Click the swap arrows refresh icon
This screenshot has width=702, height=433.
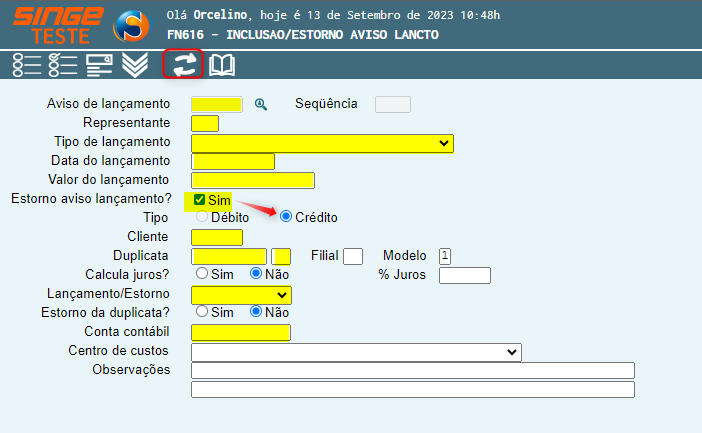(184, 64)
